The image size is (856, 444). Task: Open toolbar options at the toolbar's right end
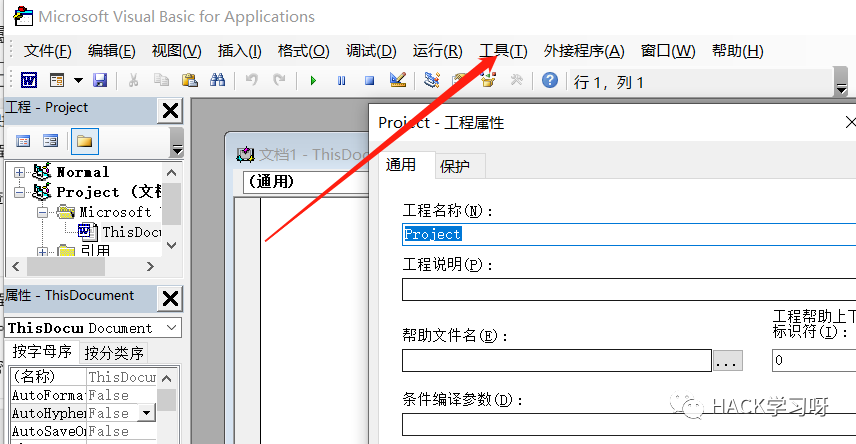(841, 82)
